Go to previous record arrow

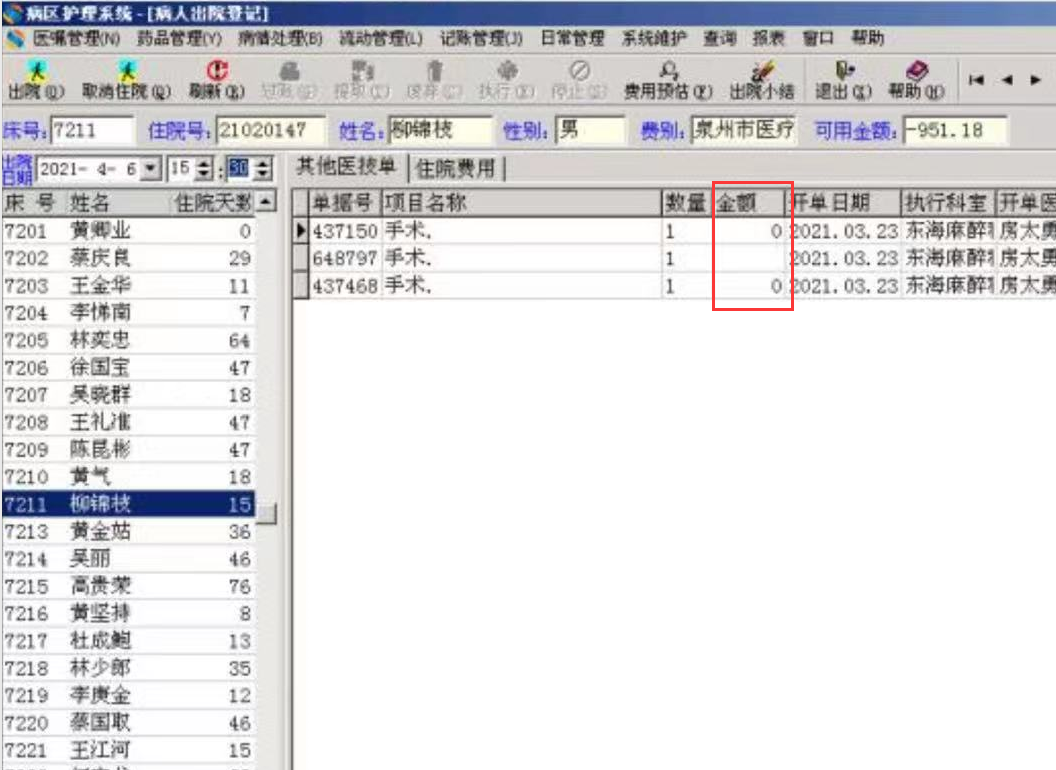point(1007,80)
